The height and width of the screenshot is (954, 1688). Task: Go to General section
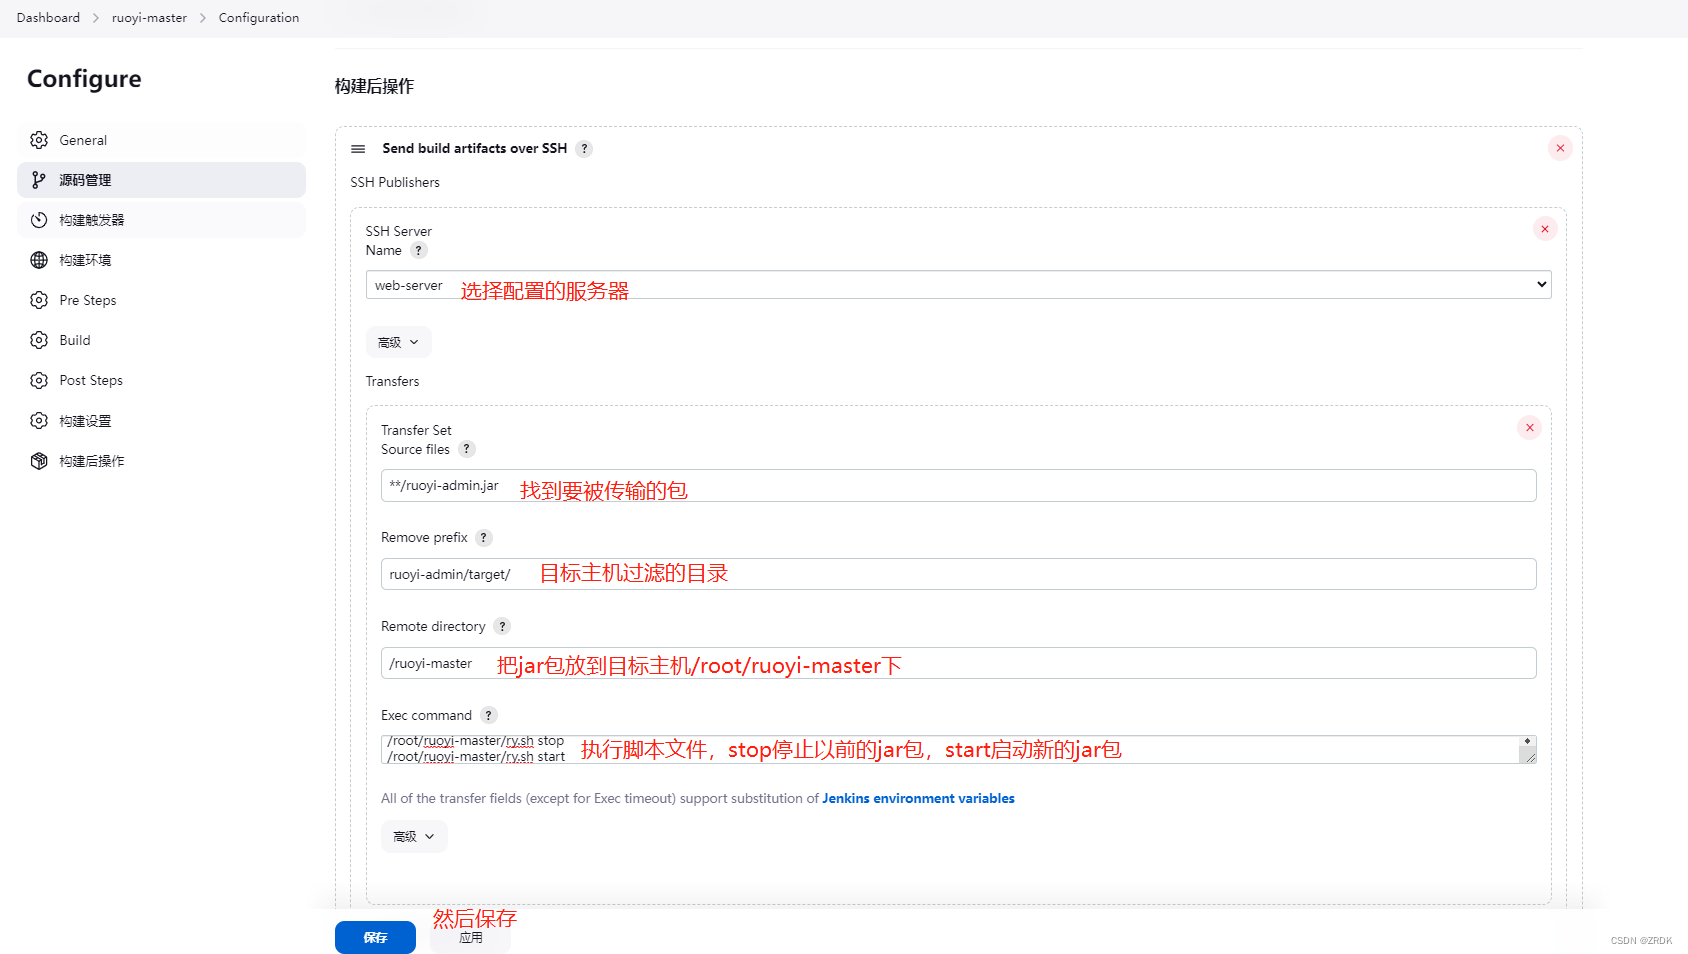point(161,140)
